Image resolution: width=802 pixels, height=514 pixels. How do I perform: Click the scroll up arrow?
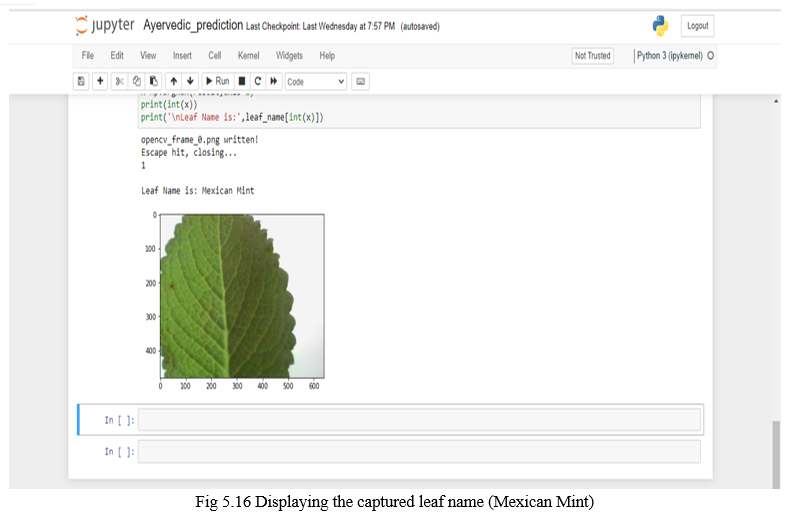click(776, 101)
